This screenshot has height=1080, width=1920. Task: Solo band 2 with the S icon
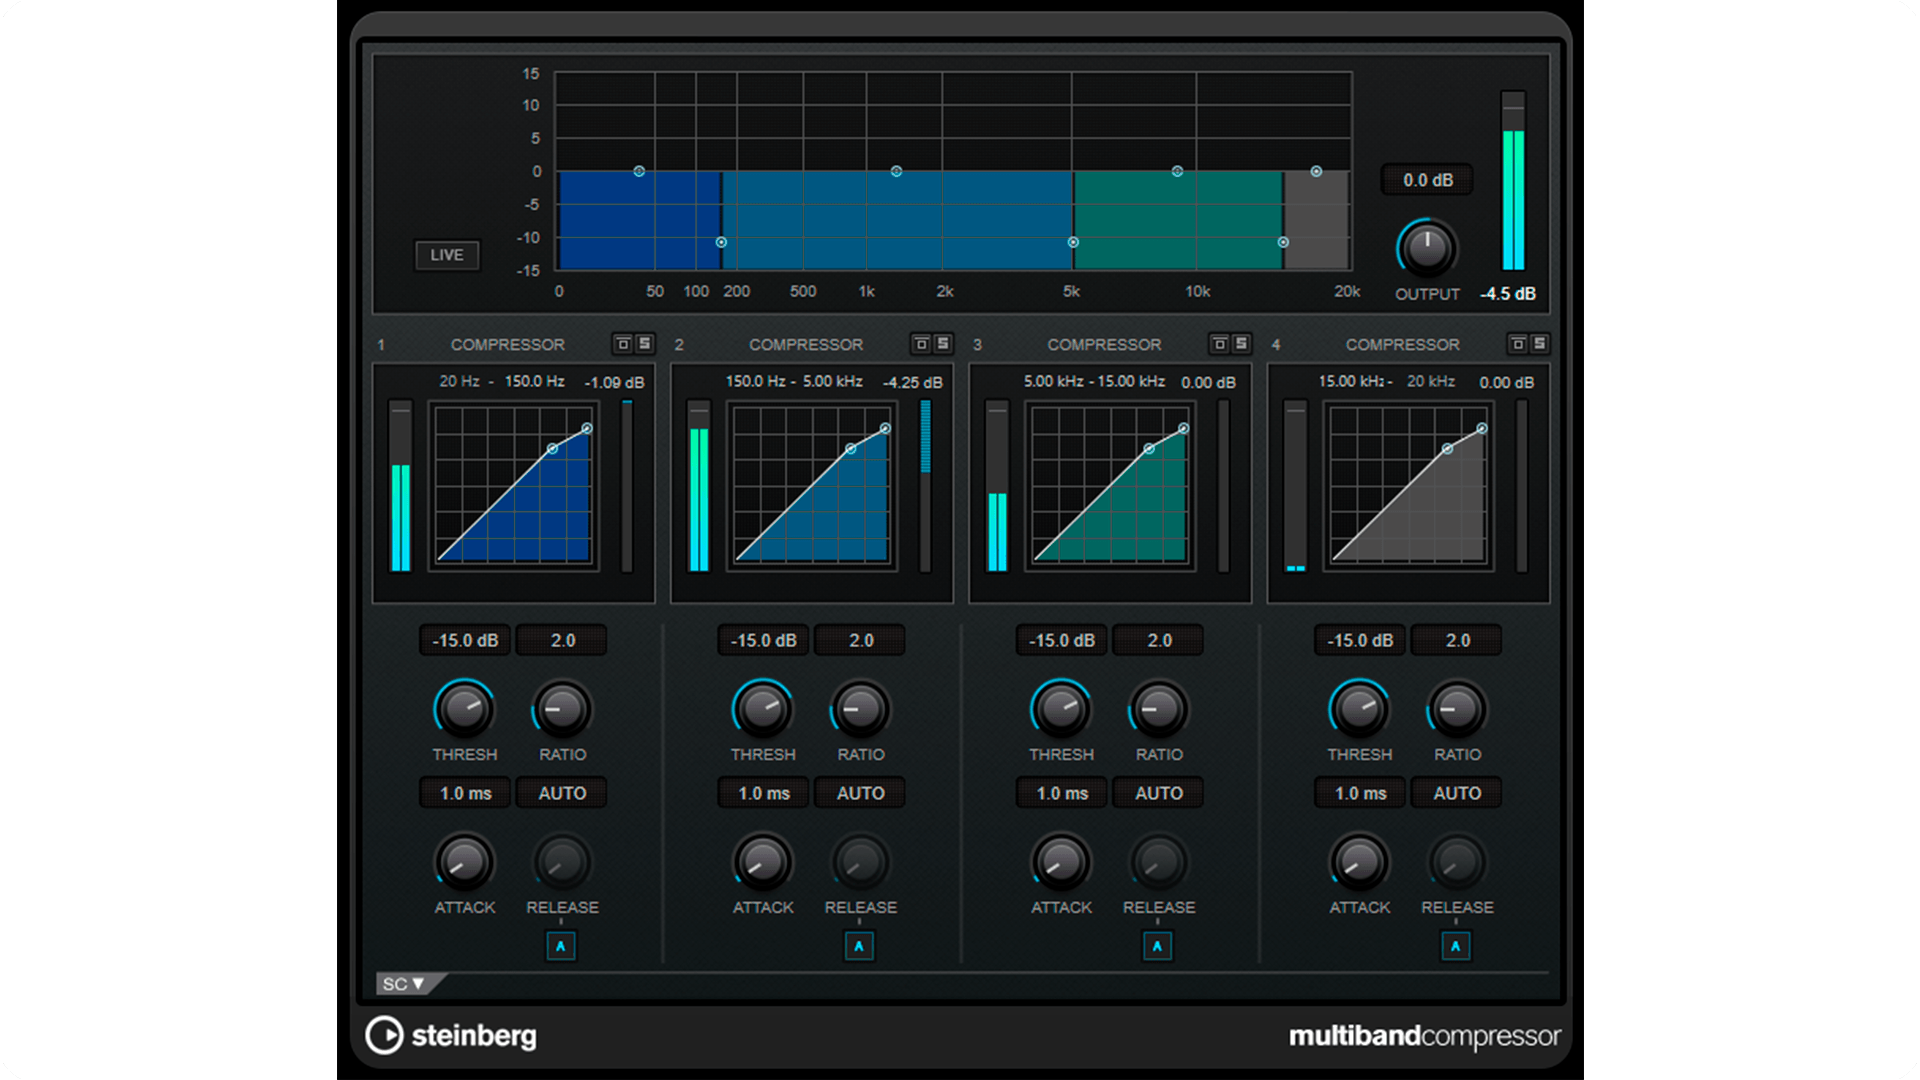[x=943, y=344]
